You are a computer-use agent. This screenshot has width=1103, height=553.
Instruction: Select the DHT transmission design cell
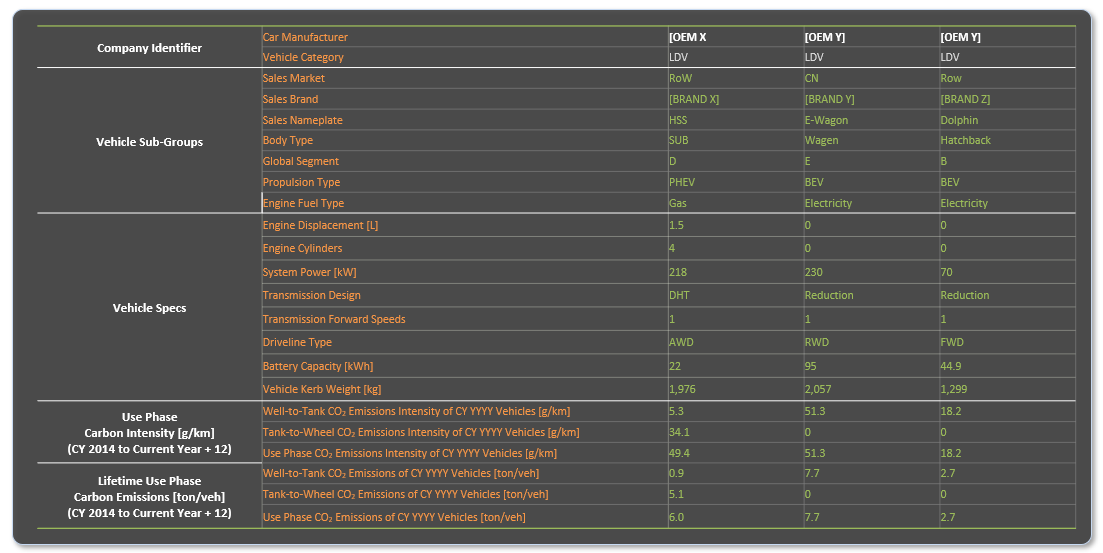pyautogui.click(x=679, y=295)
